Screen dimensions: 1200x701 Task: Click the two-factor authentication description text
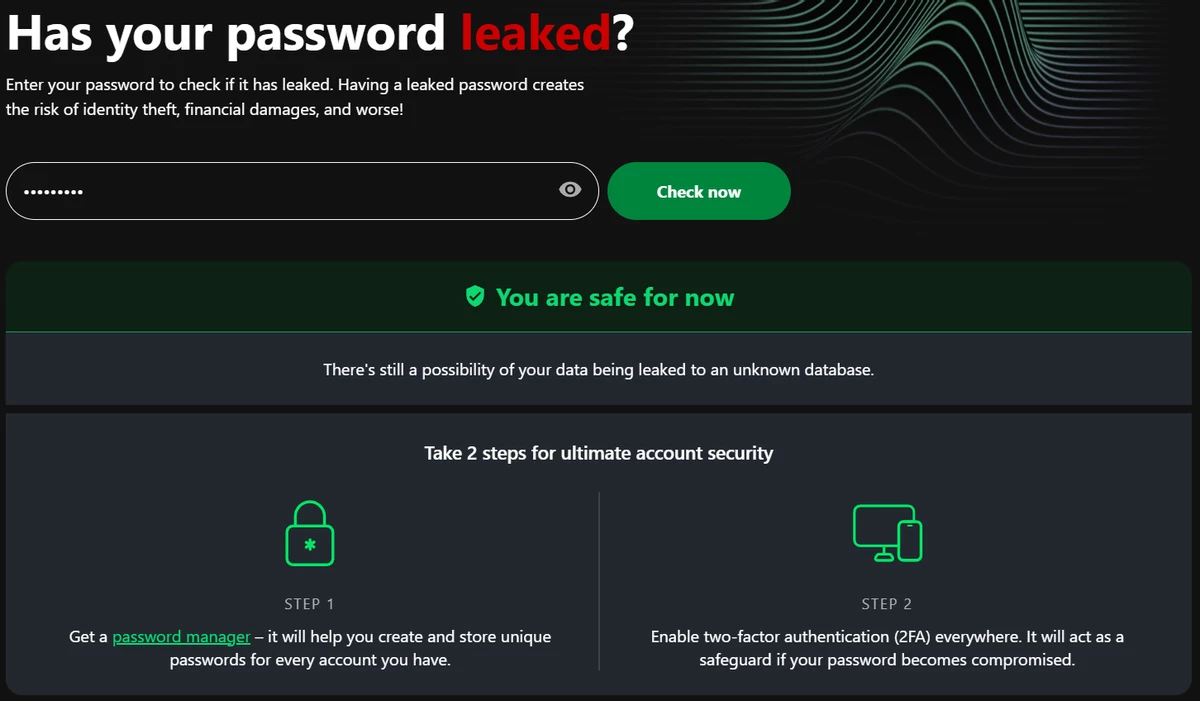tap(887, 648)
